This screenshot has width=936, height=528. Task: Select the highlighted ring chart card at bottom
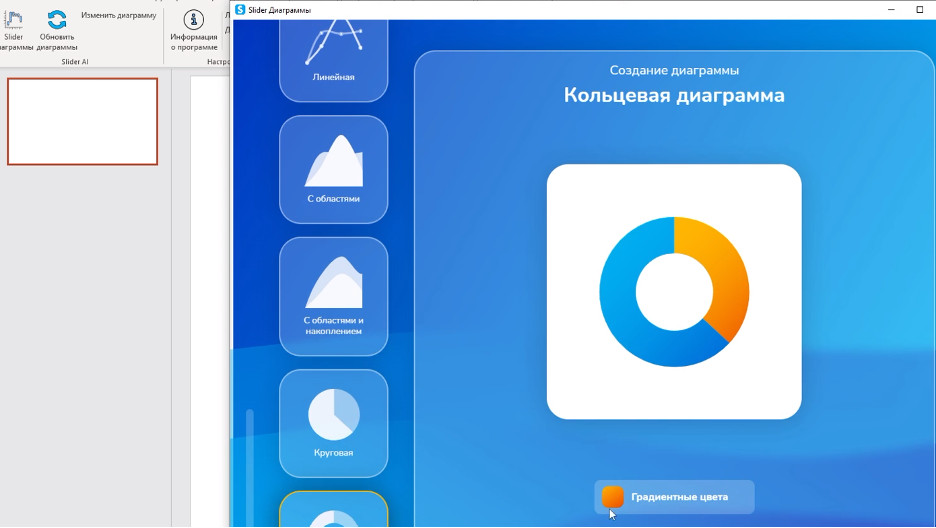[333, 510]
